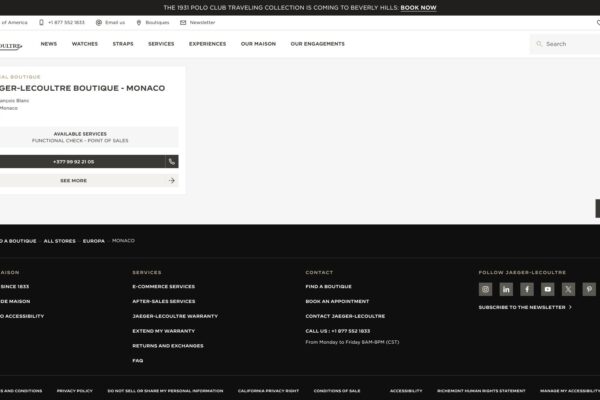
Task: Click All Stores breadcrumb
Action: pyautogui.click(x=60, y=241)
